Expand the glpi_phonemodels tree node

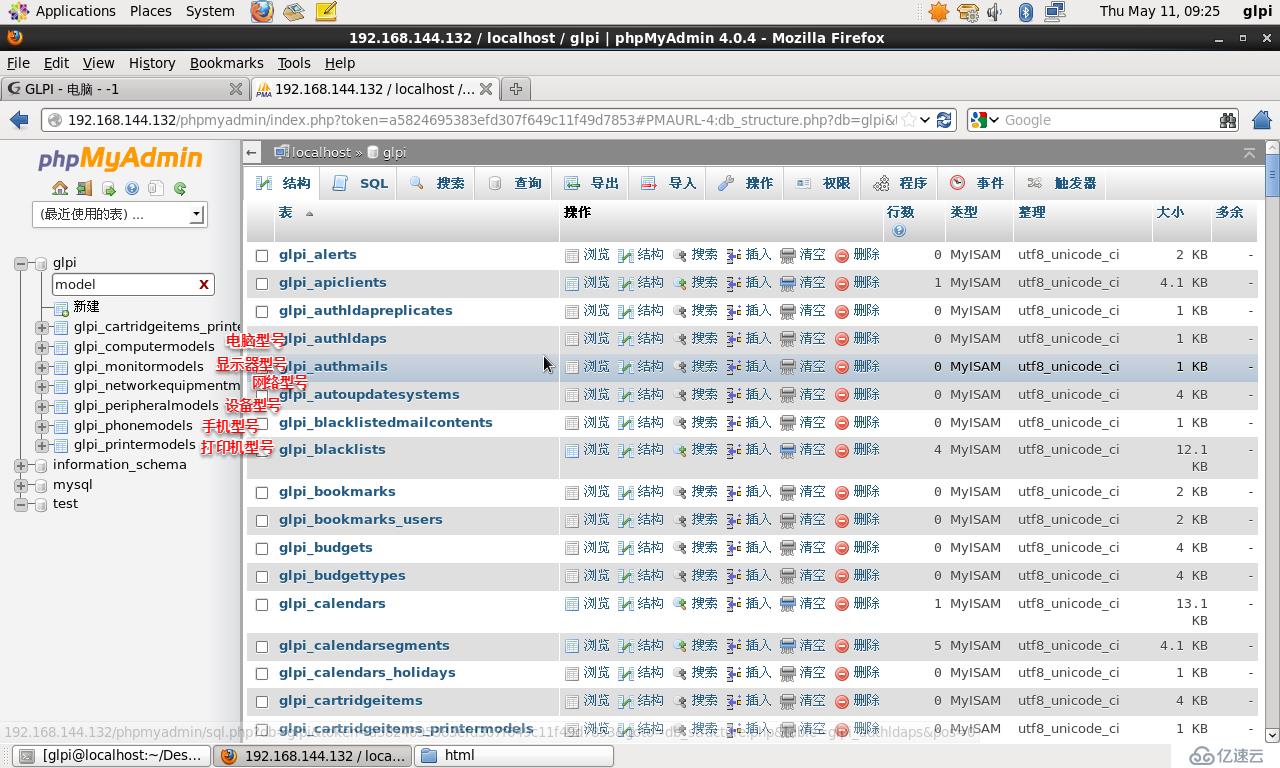tap(41, 426)
